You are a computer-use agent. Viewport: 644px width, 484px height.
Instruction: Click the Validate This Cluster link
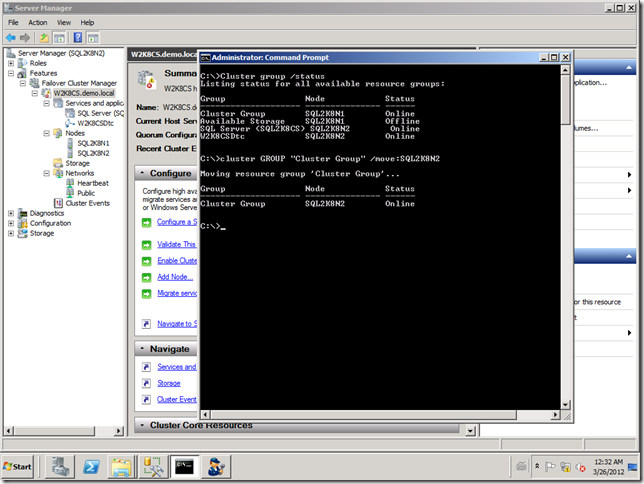click(x=177, y=244)
